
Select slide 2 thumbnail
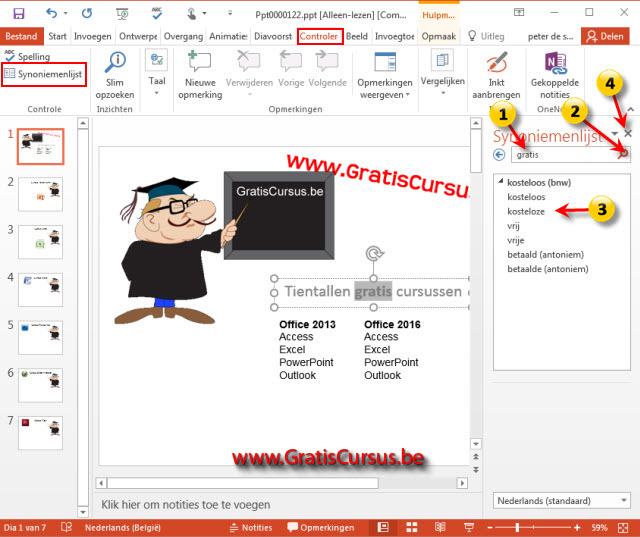(x=40, y=194)
